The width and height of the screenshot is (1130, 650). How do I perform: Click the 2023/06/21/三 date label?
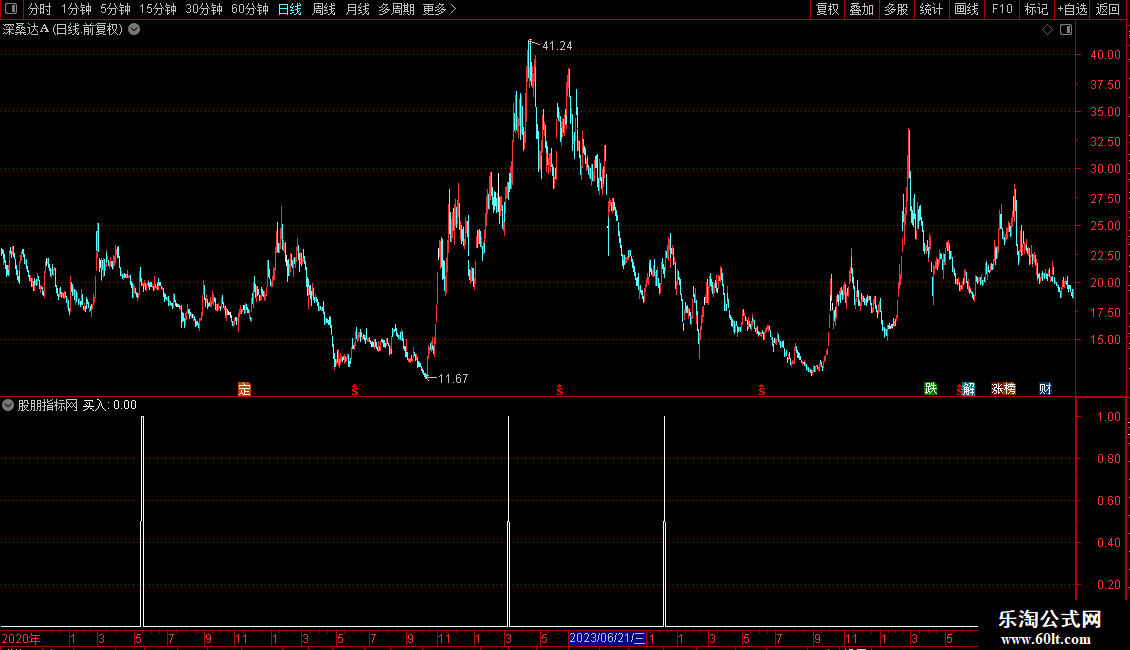607,638
